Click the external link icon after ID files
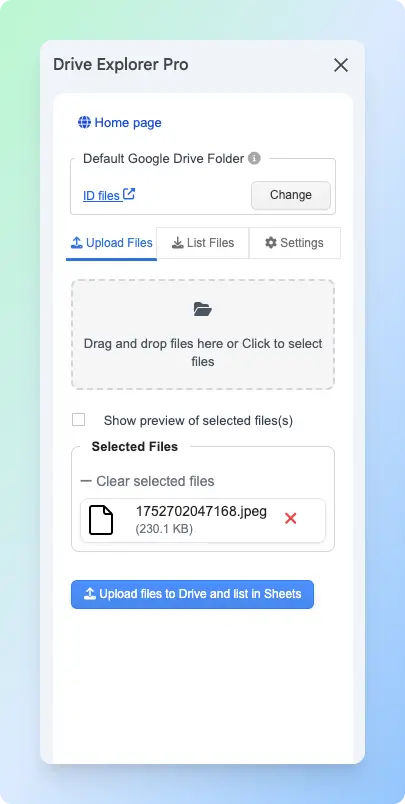405x804 pixels. pyautogui.click(x=129, y=194)
